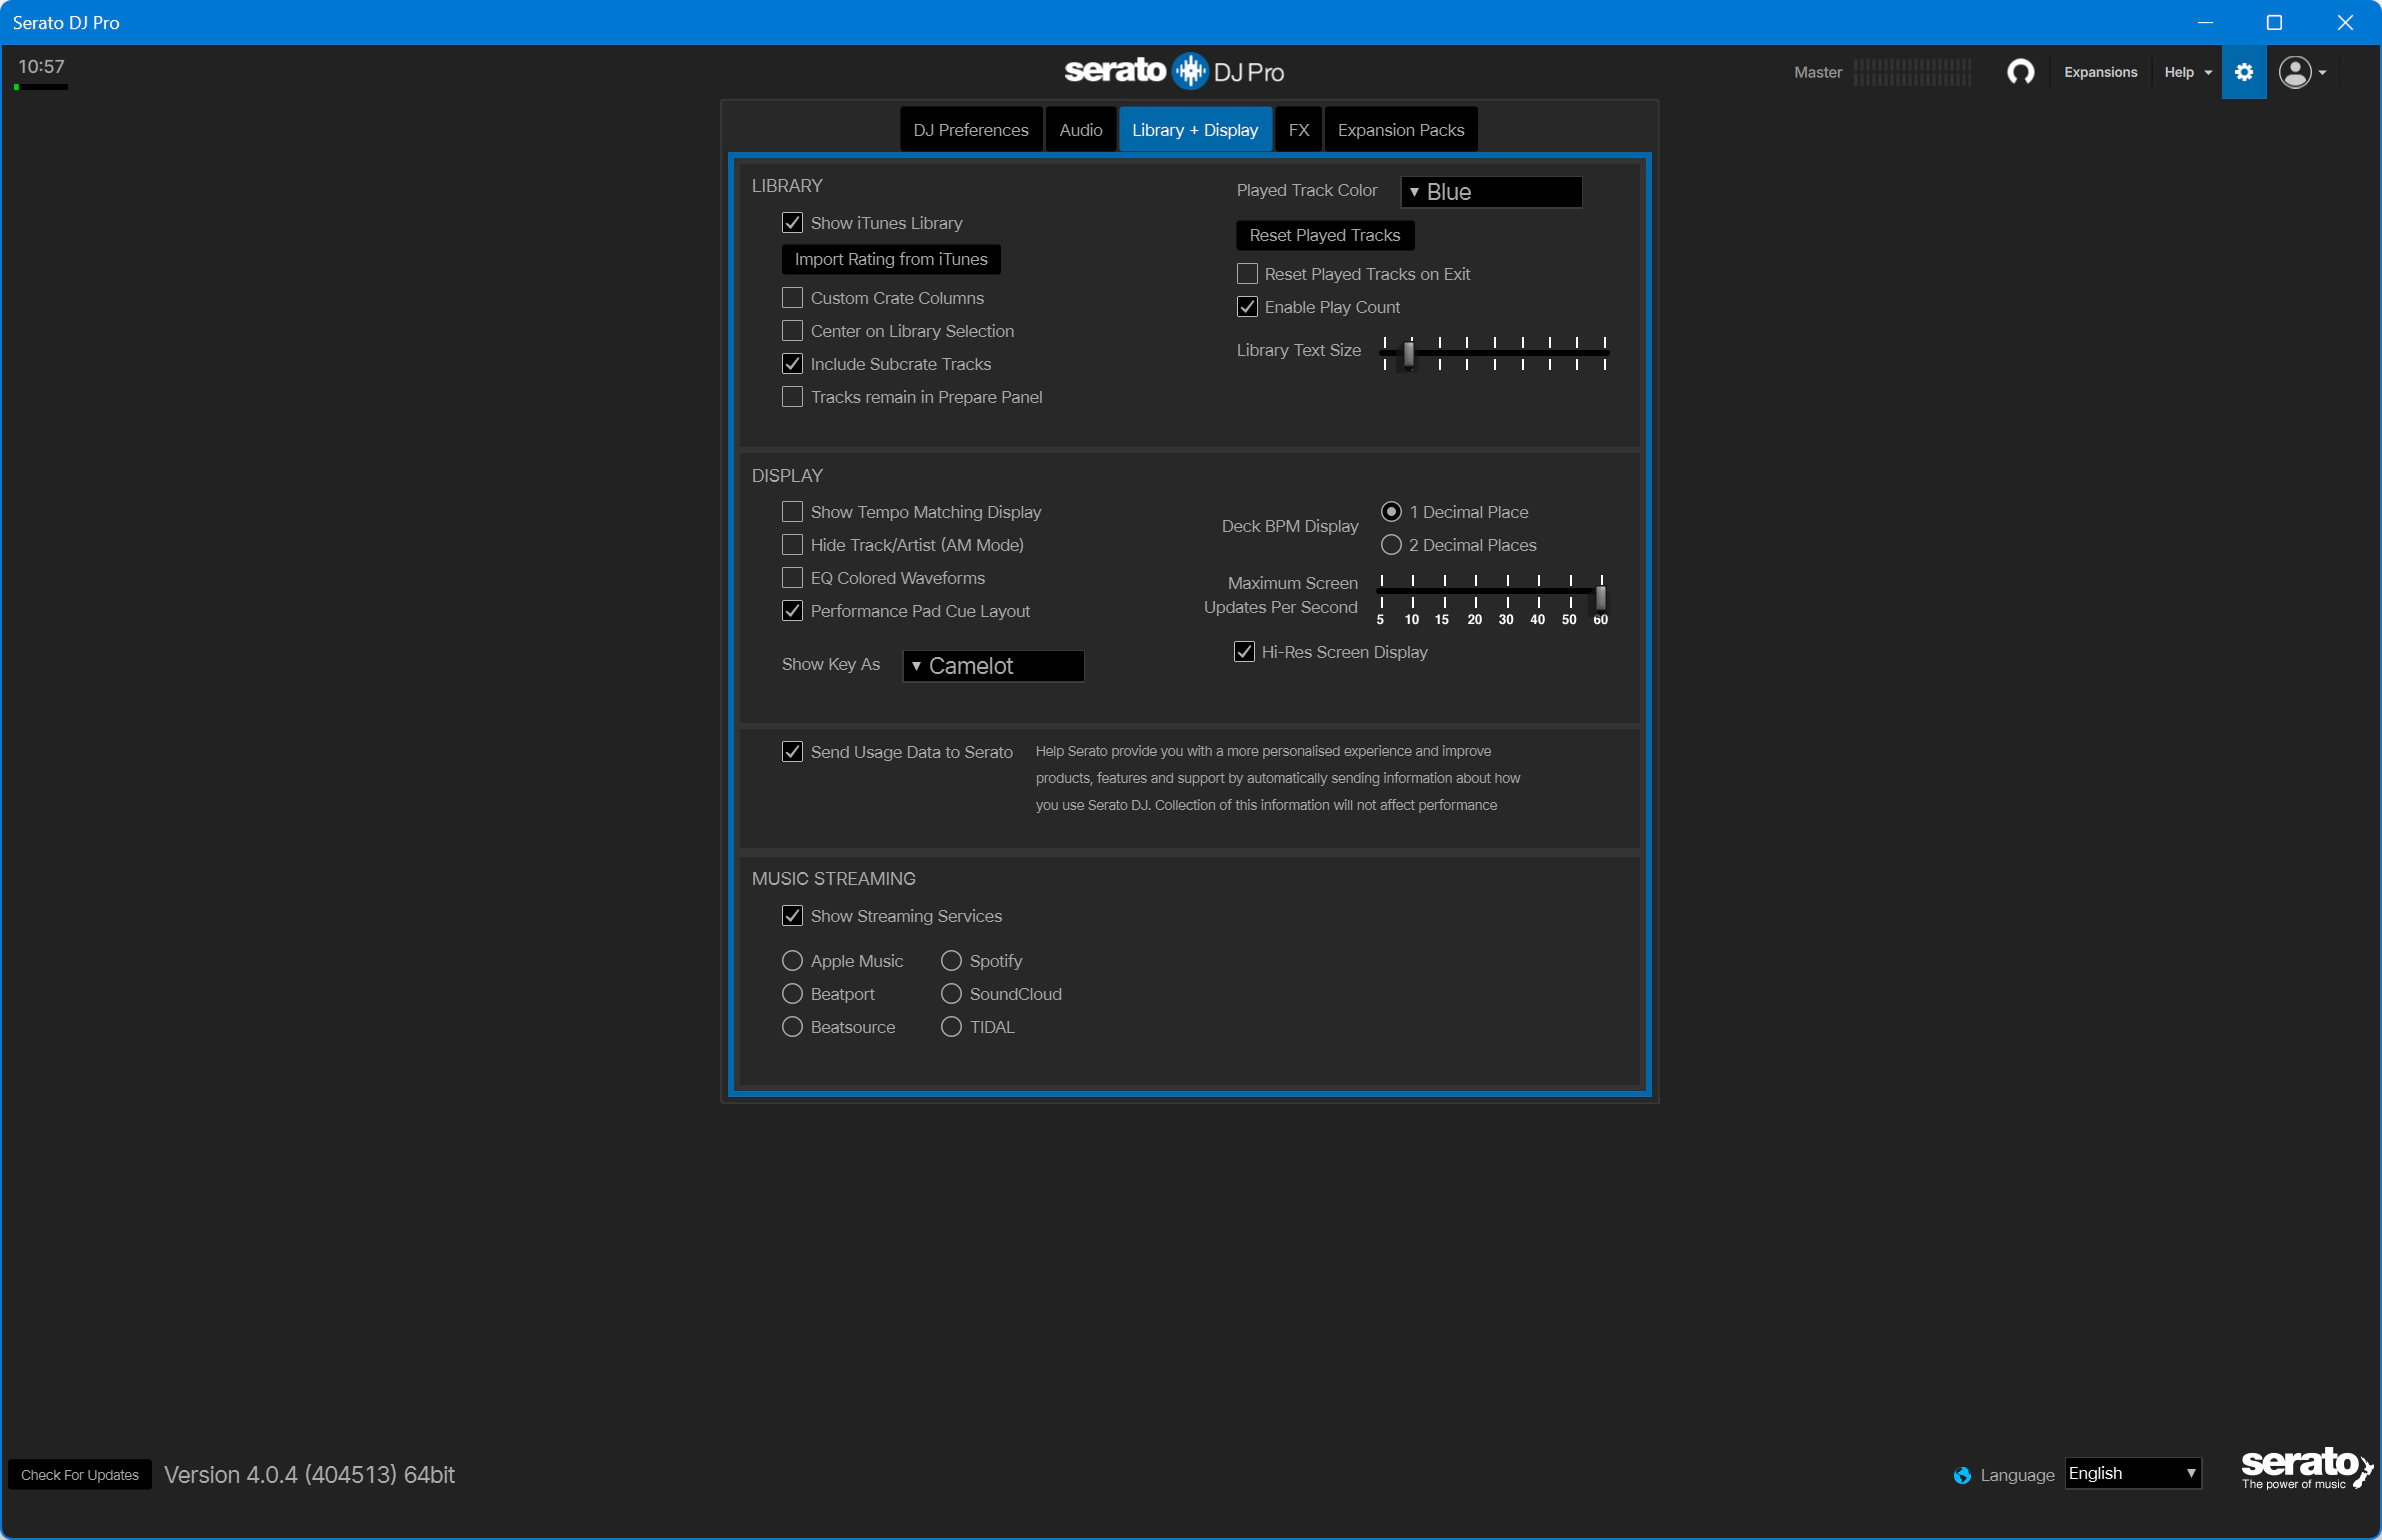Switch to the DJ Preferences tab
The image size is (2382, 1540).
click(970, 130)
